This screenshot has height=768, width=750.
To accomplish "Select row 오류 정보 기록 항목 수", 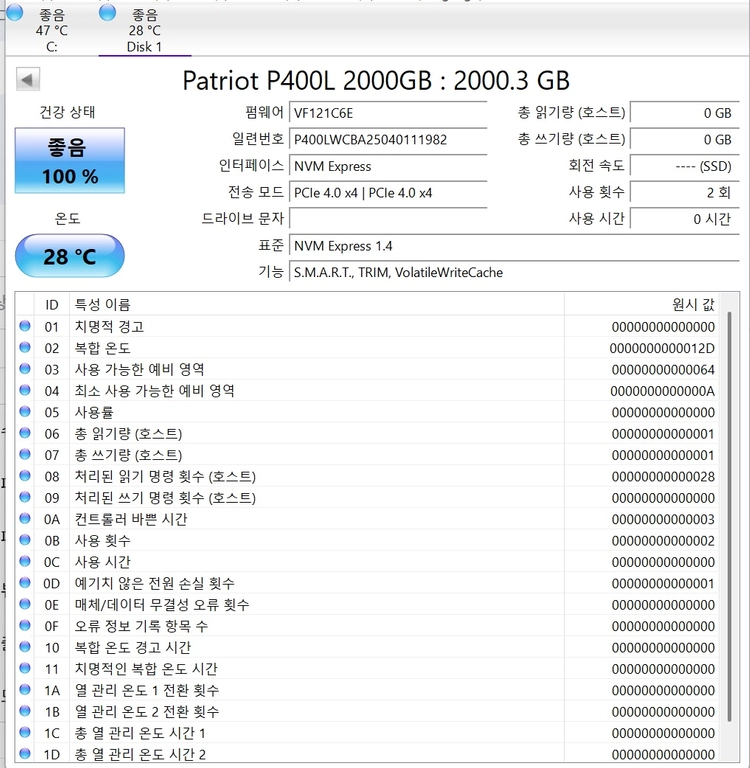I will click(x=367, y=626).
